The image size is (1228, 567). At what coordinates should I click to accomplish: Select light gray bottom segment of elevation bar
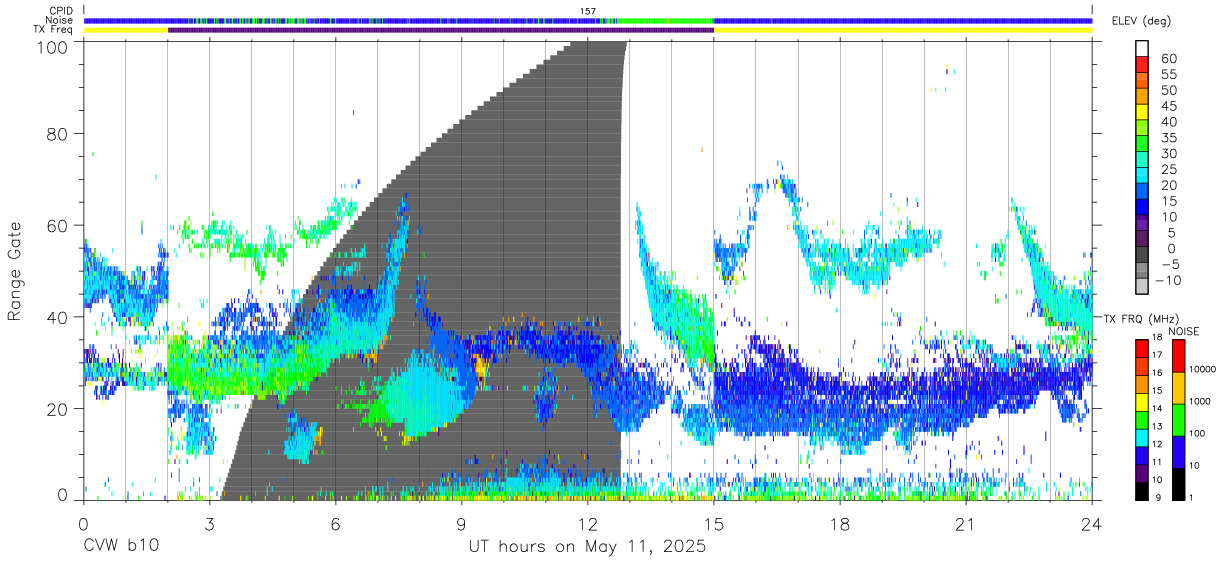coord(1142,286)
